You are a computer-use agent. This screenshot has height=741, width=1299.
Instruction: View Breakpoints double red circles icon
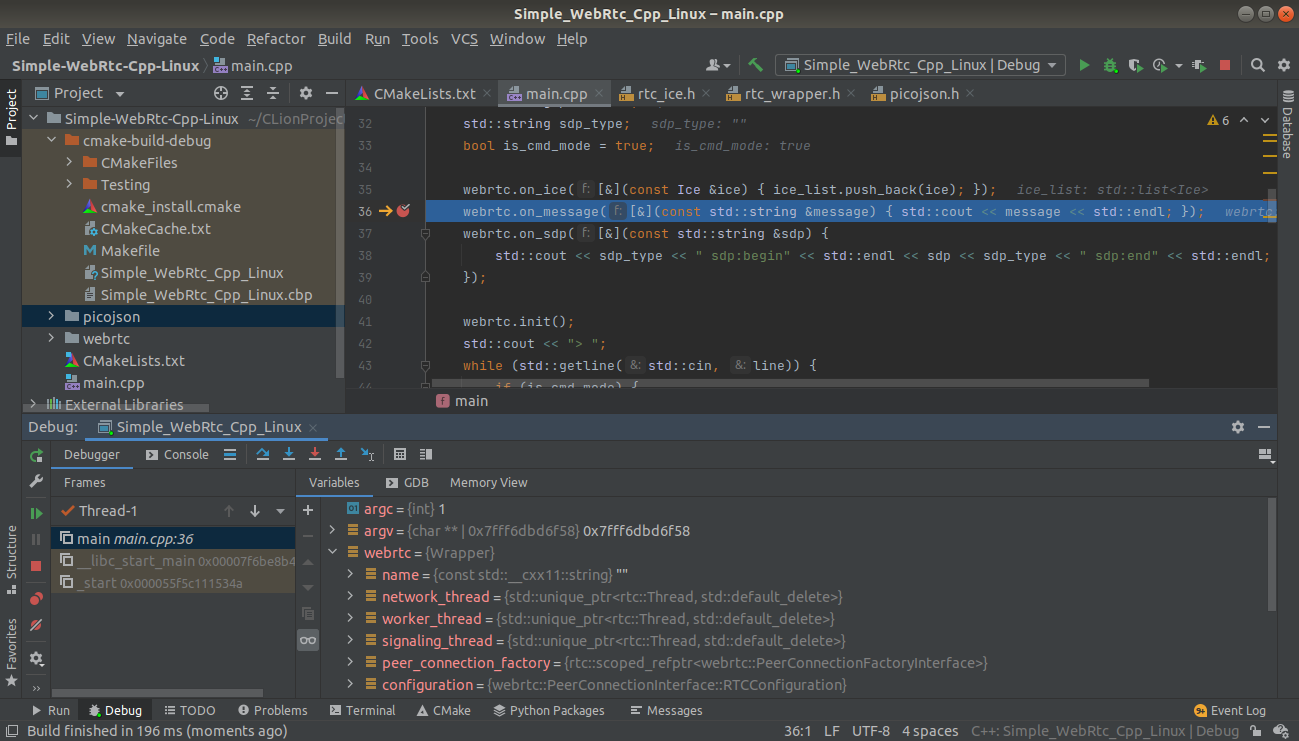click(x=36, y=598)
